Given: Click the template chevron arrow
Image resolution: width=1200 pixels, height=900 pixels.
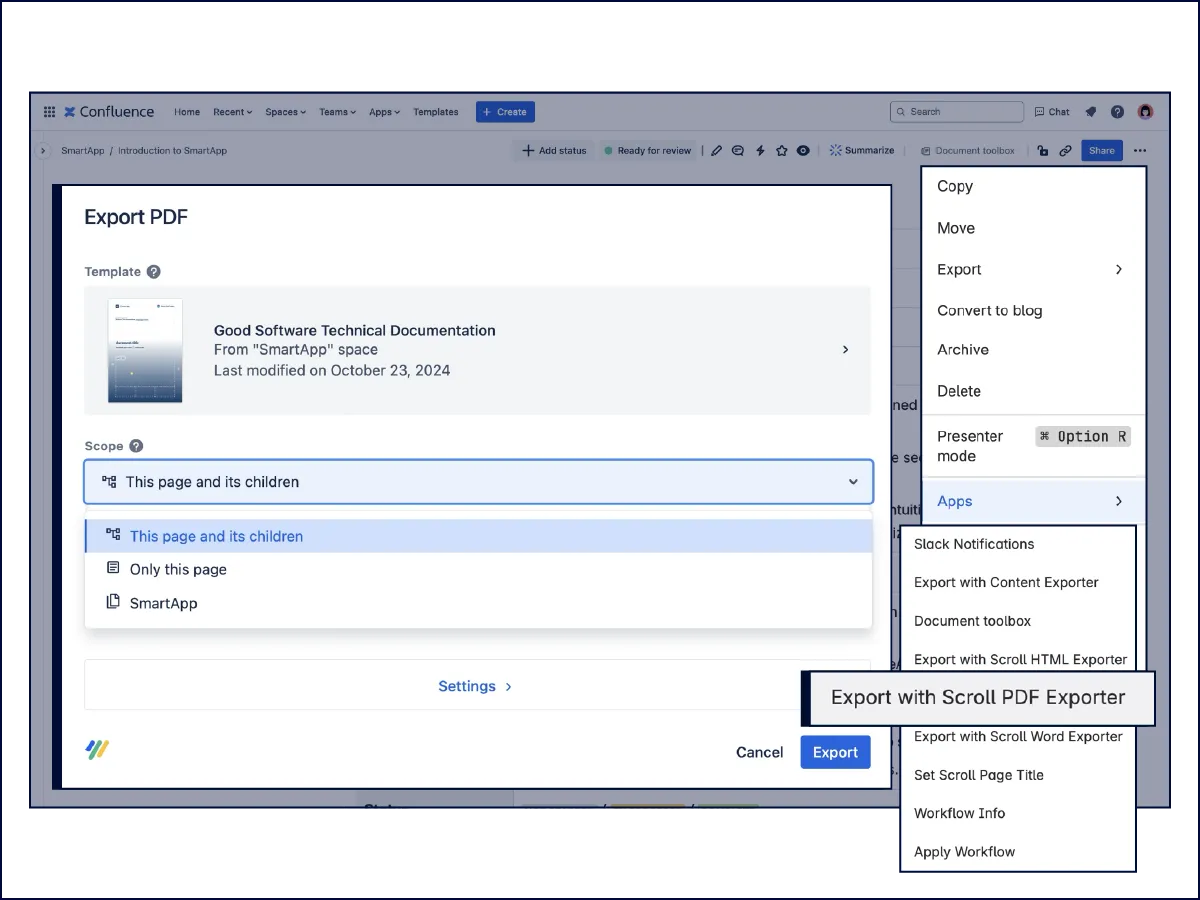Looking at the screenshot, I should [x=845, y=350].
